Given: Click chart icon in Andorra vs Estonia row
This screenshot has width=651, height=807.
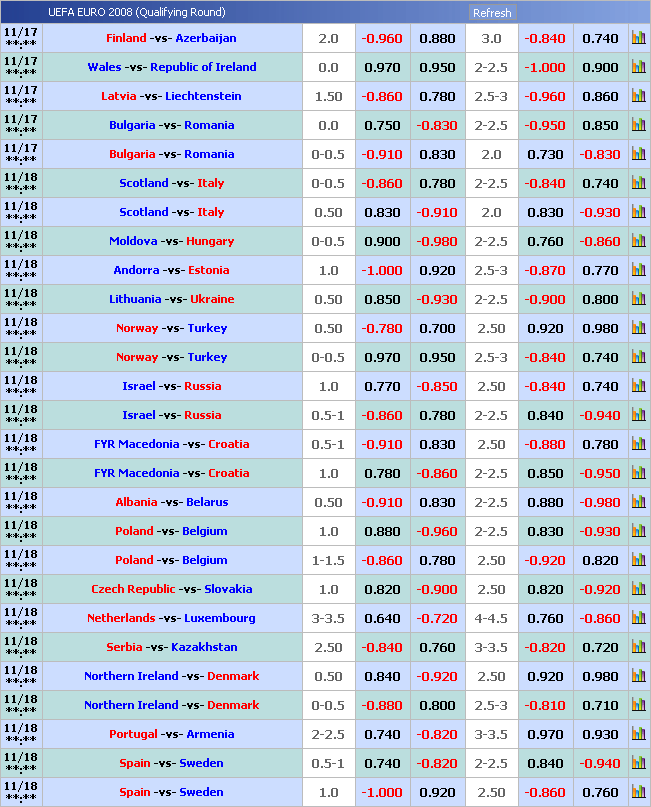Looking at the screenshot, I should coord(638,271).
